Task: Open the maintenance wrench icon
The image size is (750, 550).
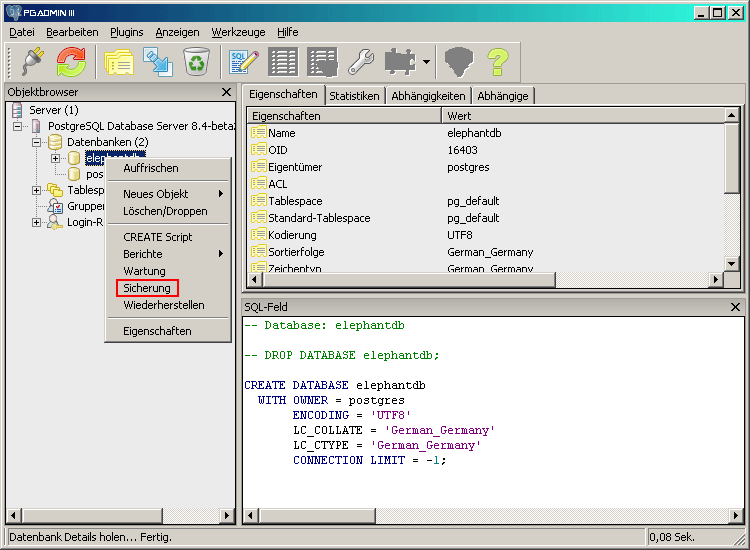Action: (x=361, y=62)
